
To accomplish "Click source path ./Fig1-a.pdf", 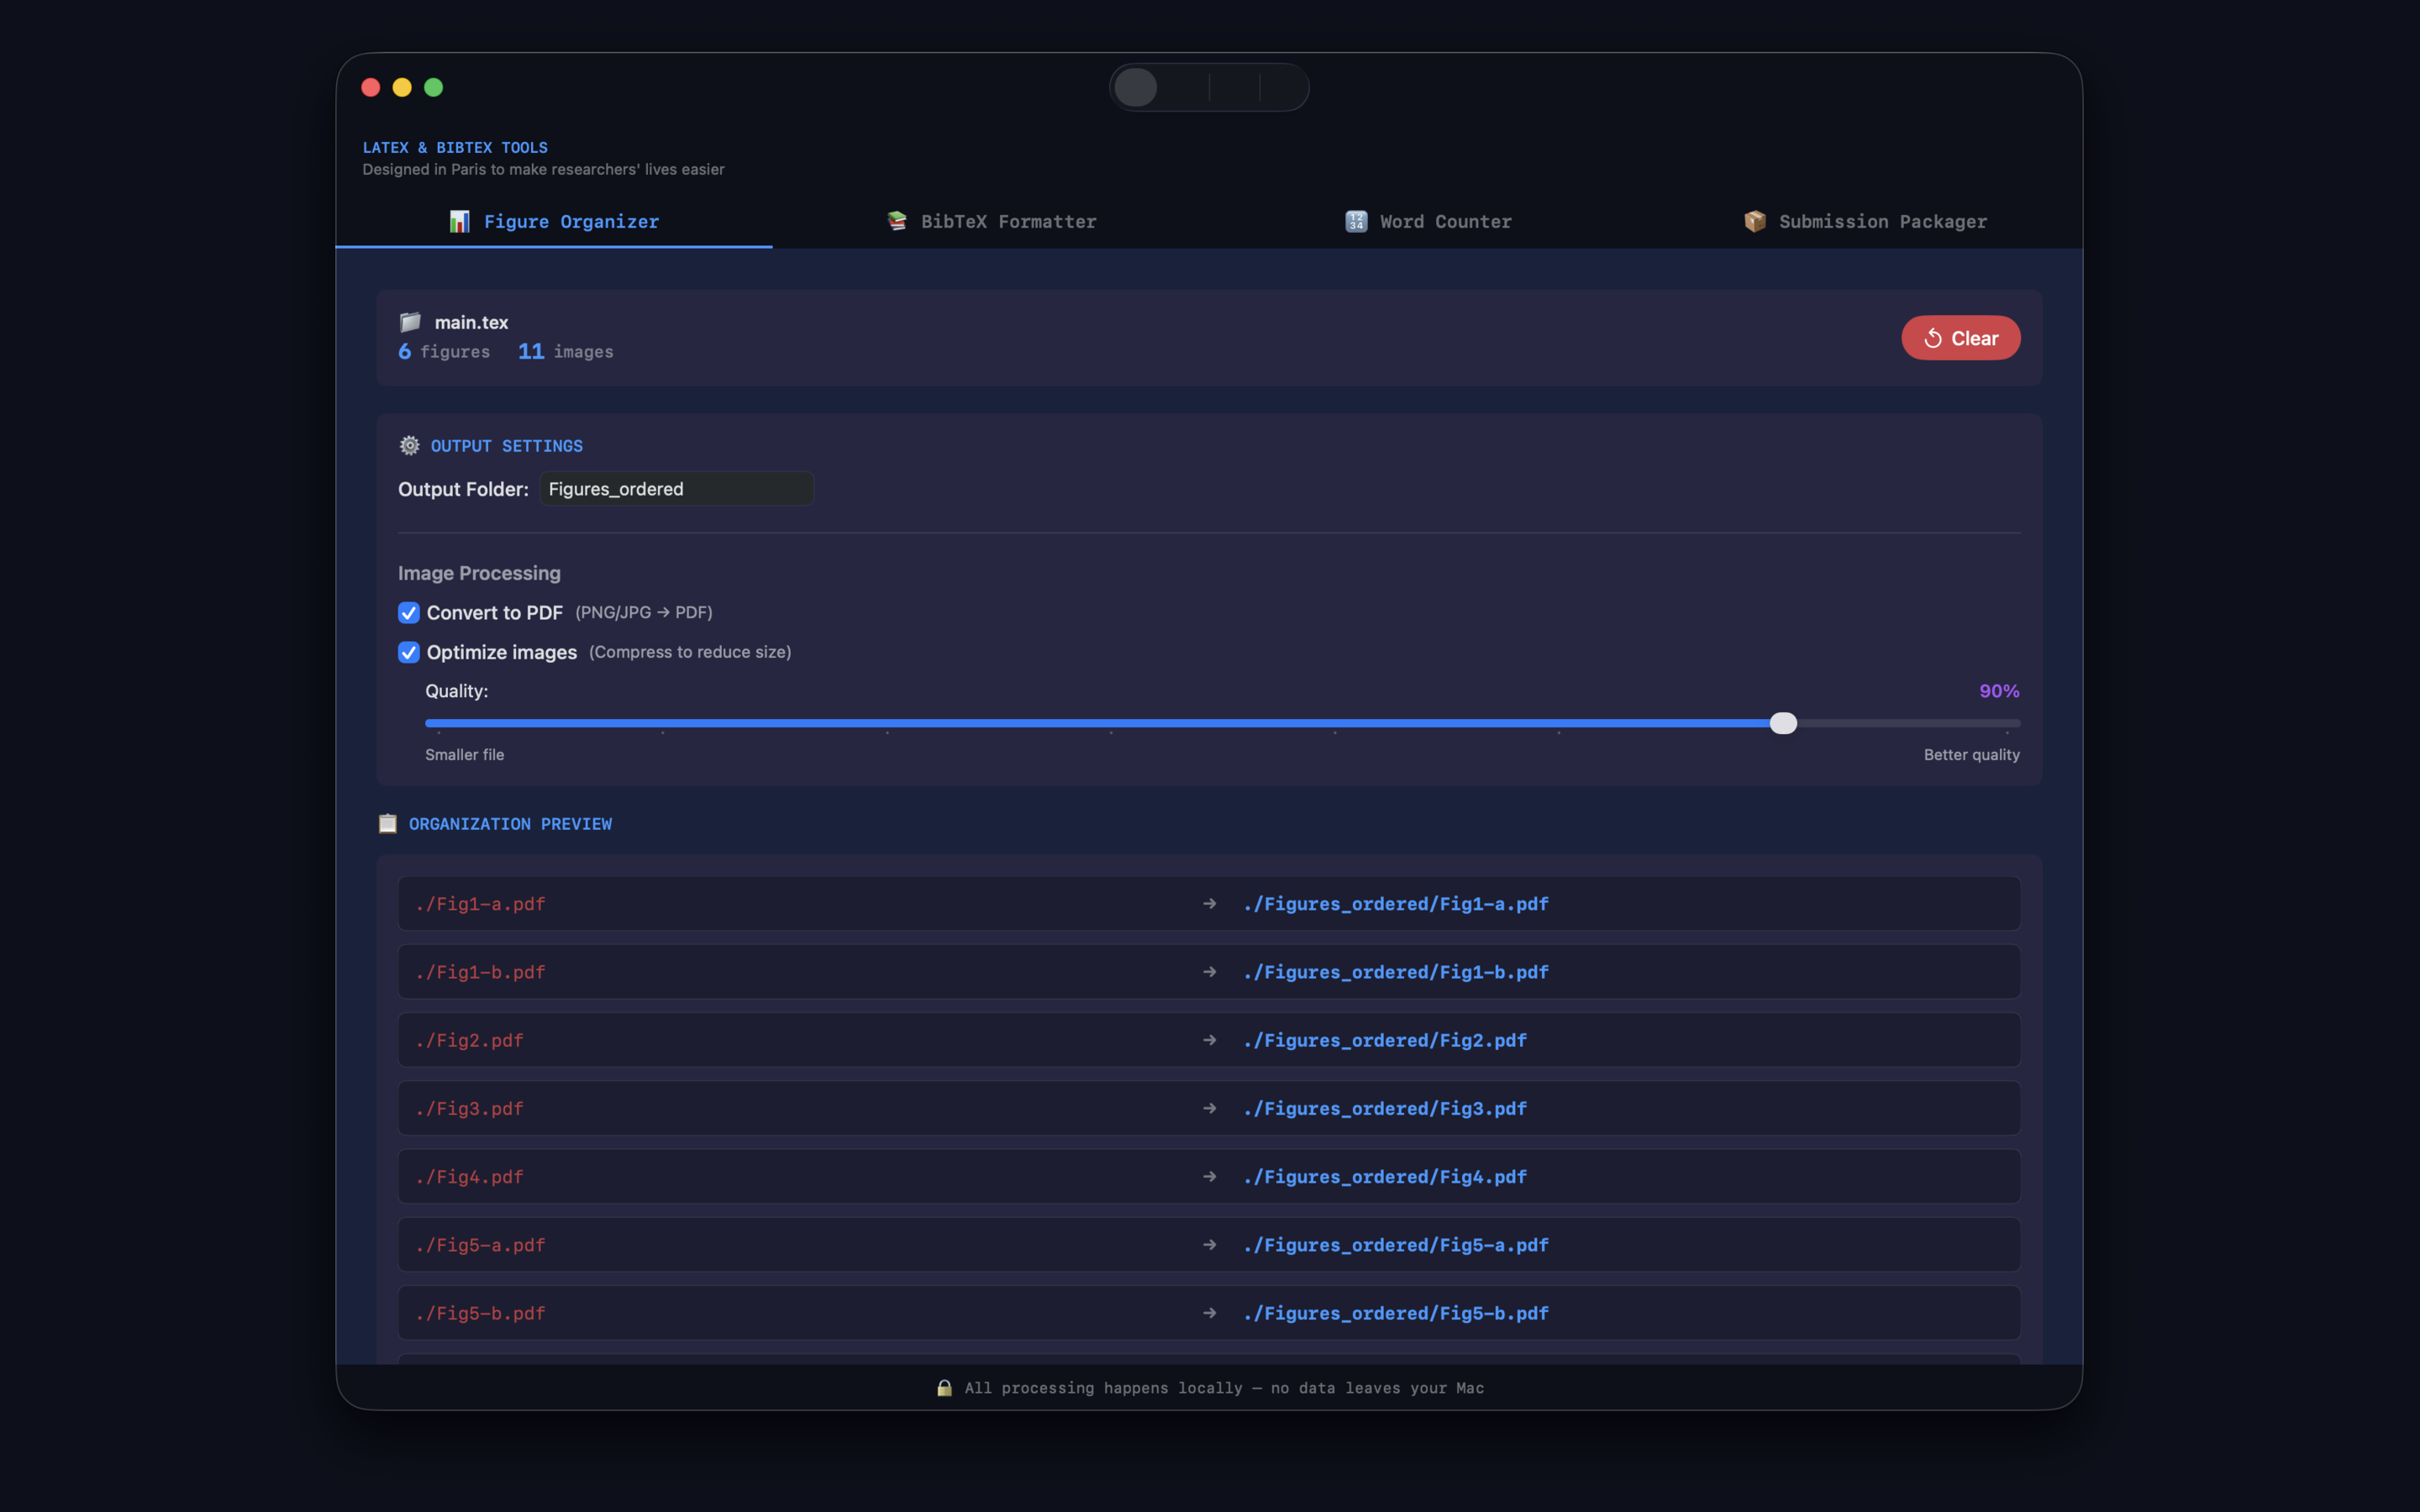I will click(x=480, y=904).
